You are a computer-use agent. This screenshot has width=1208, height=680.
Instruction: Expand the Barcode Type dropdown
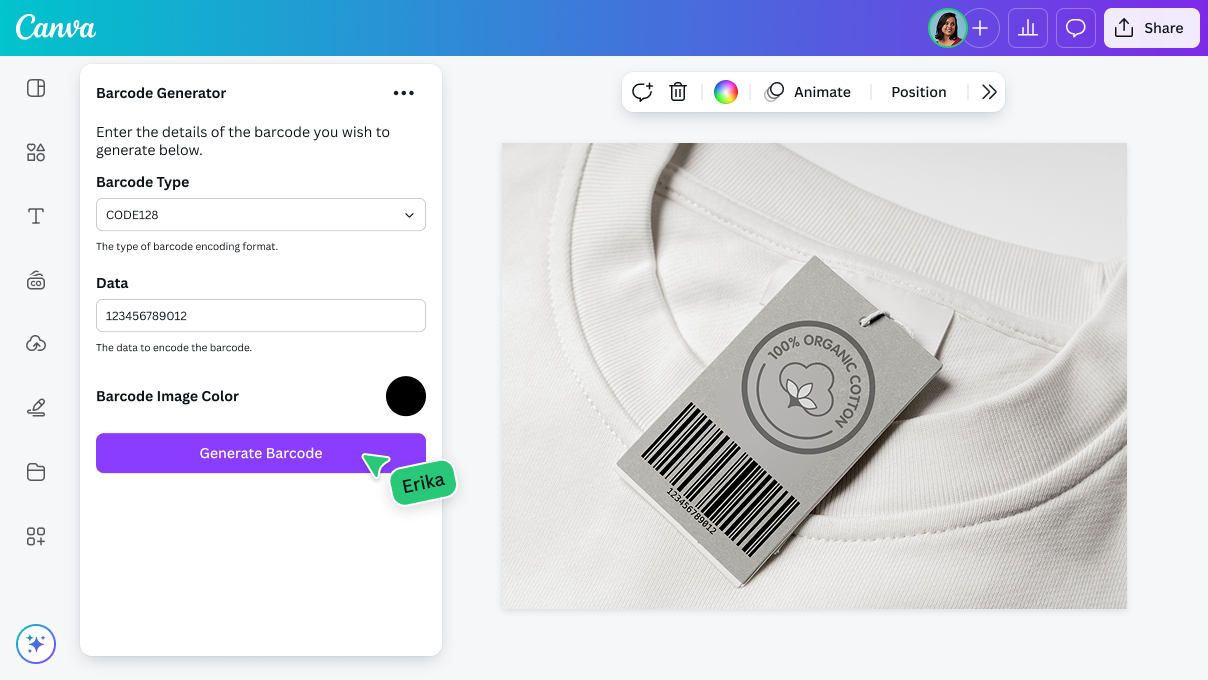pyautogui.click(x=261, y=215)
